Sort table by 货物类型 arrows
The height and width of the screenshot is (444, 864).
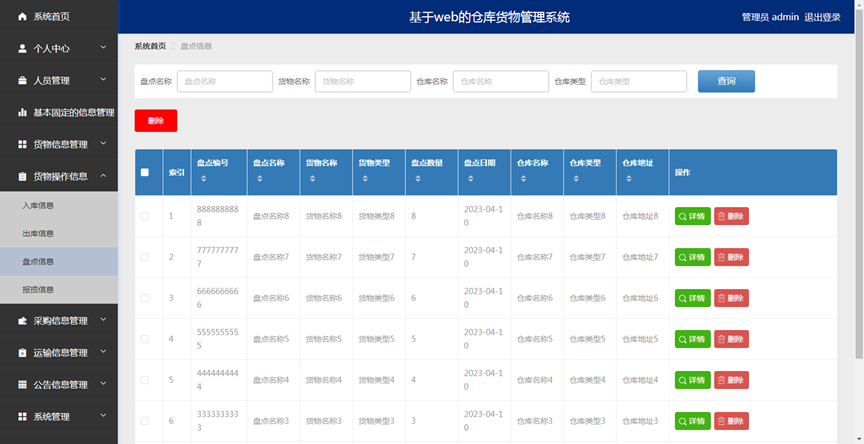coord(365,178)
